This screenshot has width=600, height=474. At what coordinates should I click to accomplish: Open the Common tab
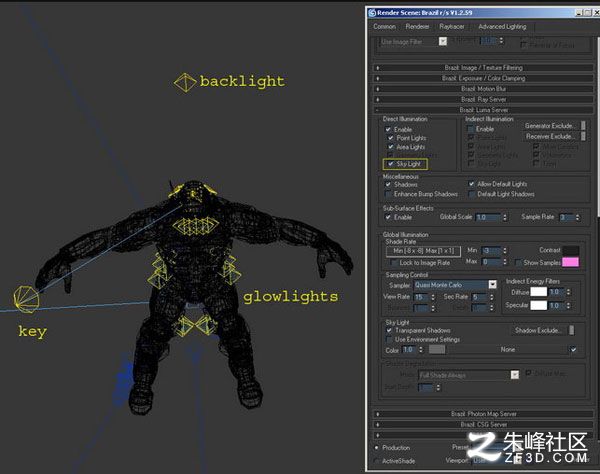pos(385,26)
